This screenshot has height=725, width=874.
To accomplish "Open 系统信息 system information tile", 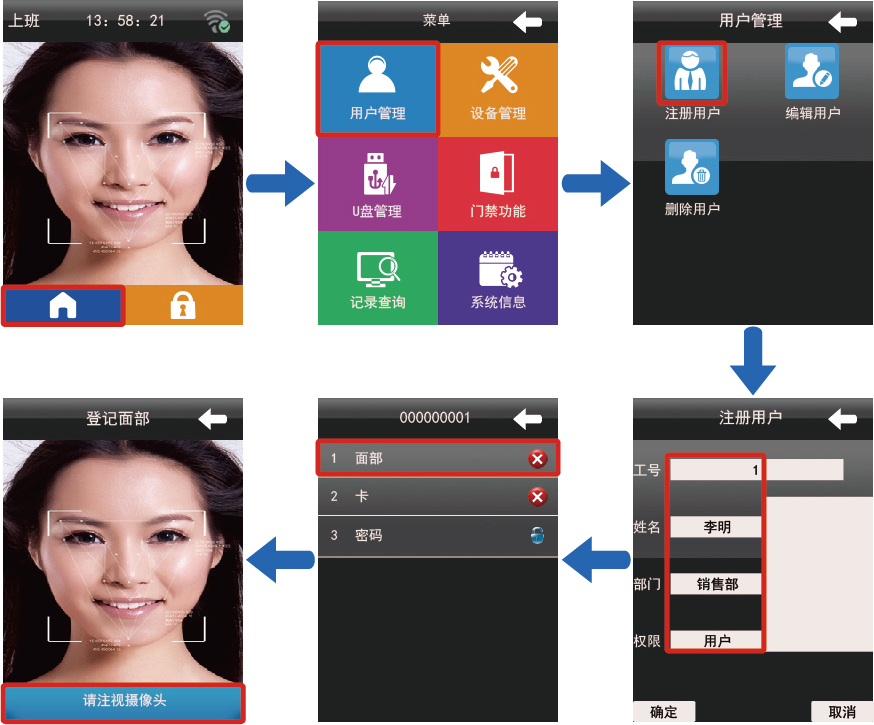I will click(x=498, y=279).
